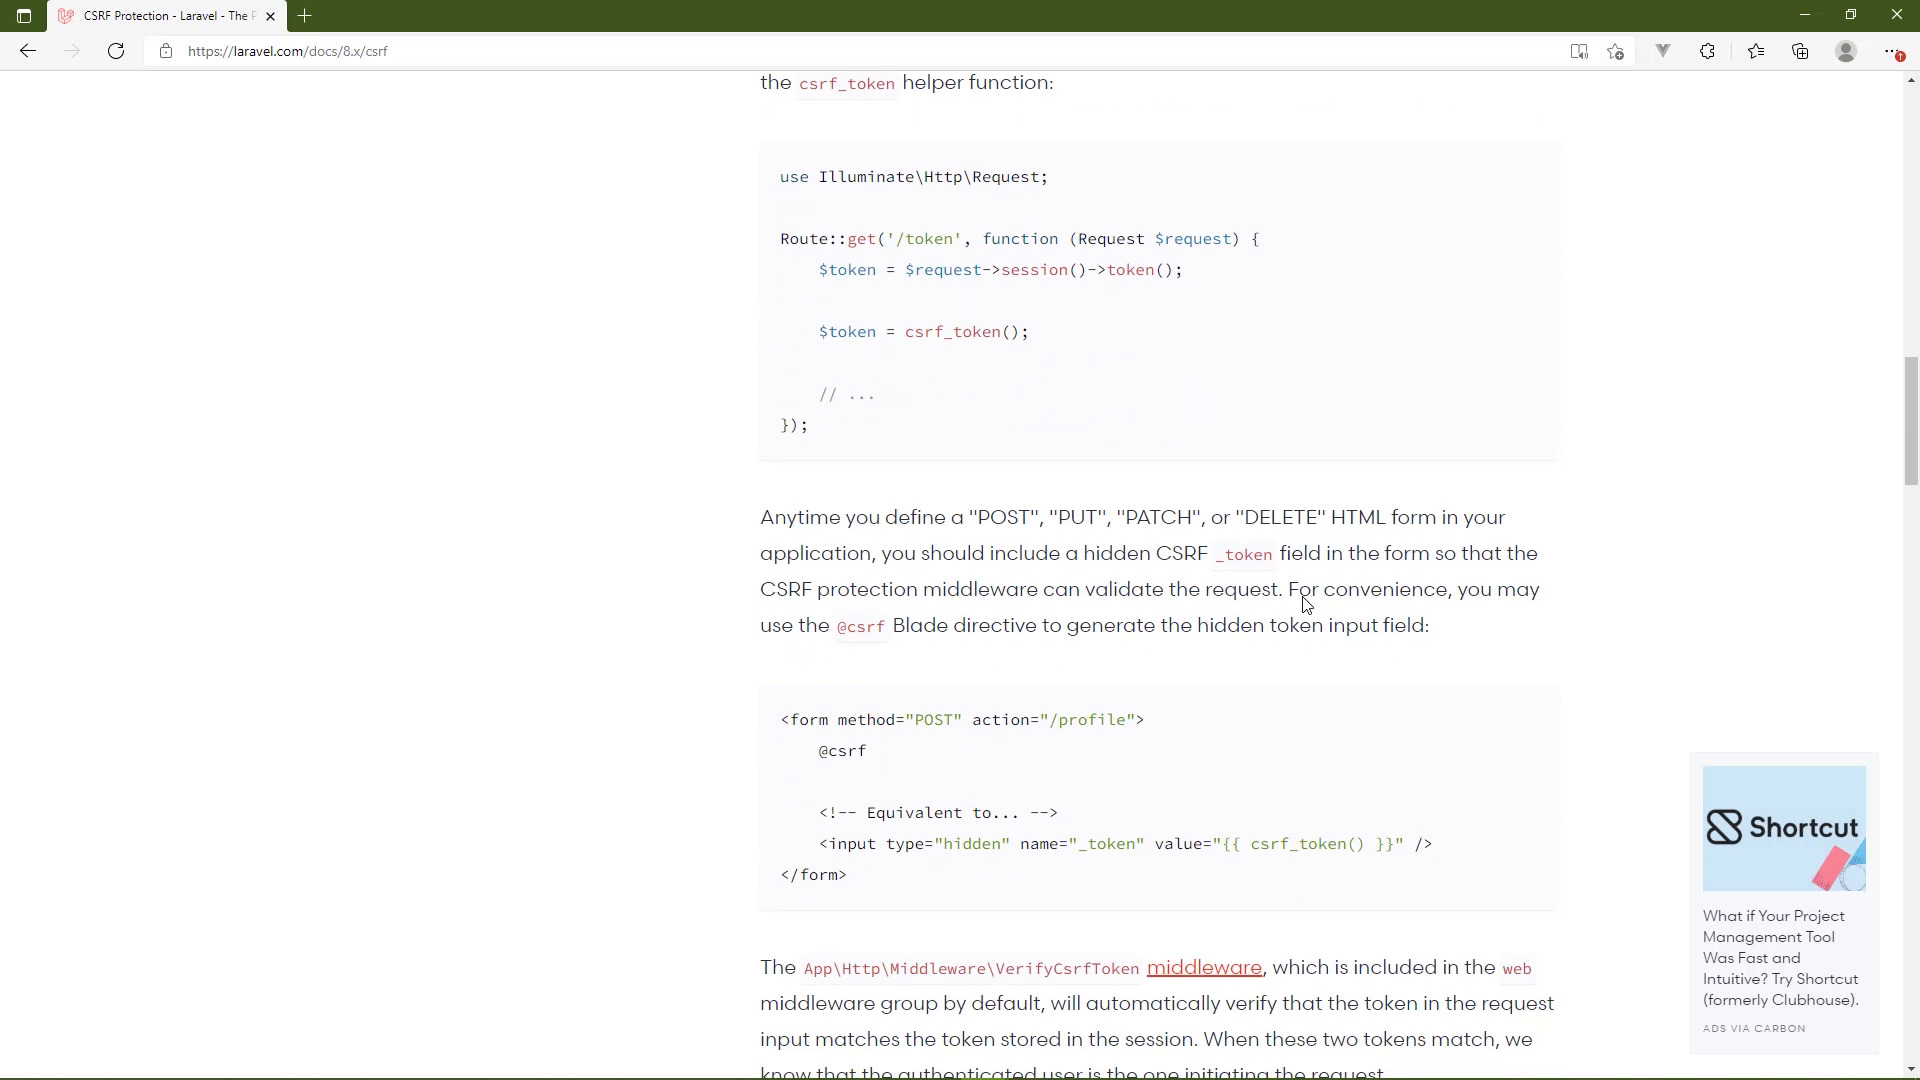Open the Extensions puzzle icon
Screen dimensions: 1920x1080
[1707, 51]
